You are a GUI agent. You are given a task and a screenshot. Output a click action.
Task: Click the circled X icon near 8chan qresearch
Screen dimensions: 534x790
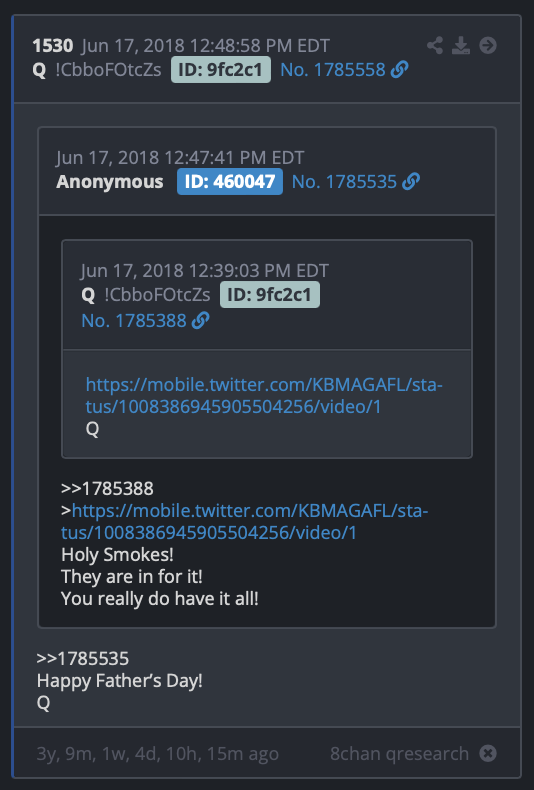point(488,754)
